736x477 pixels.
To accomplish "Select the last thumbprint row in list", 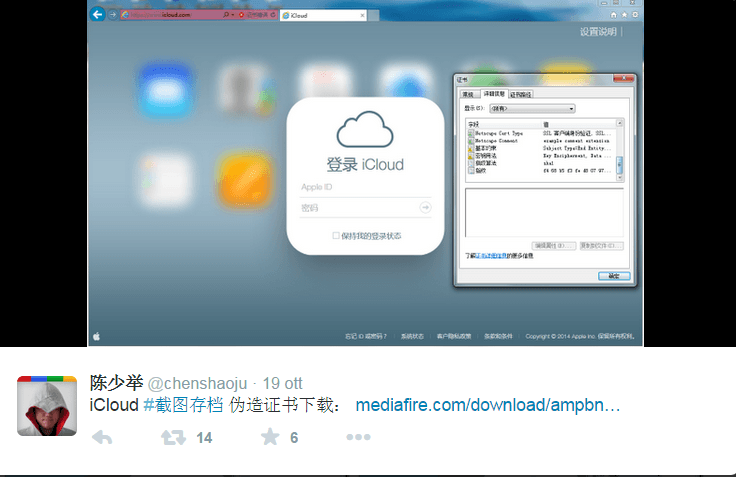I will pos(541,171).
